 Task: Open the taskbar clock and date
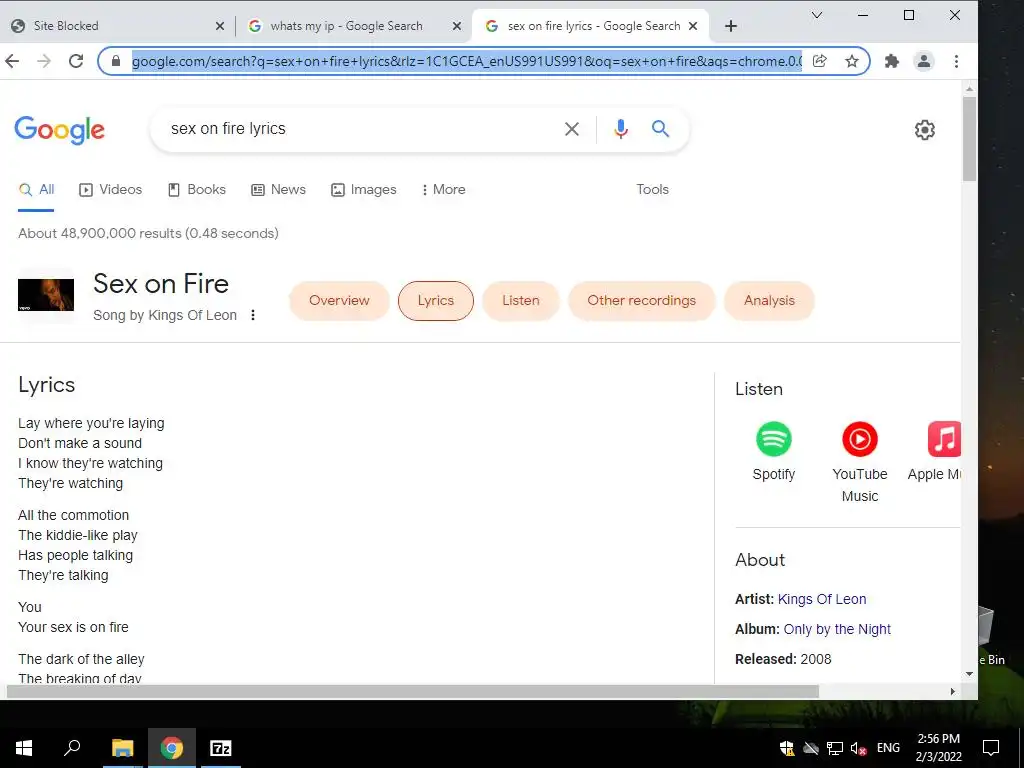(938, 748)
